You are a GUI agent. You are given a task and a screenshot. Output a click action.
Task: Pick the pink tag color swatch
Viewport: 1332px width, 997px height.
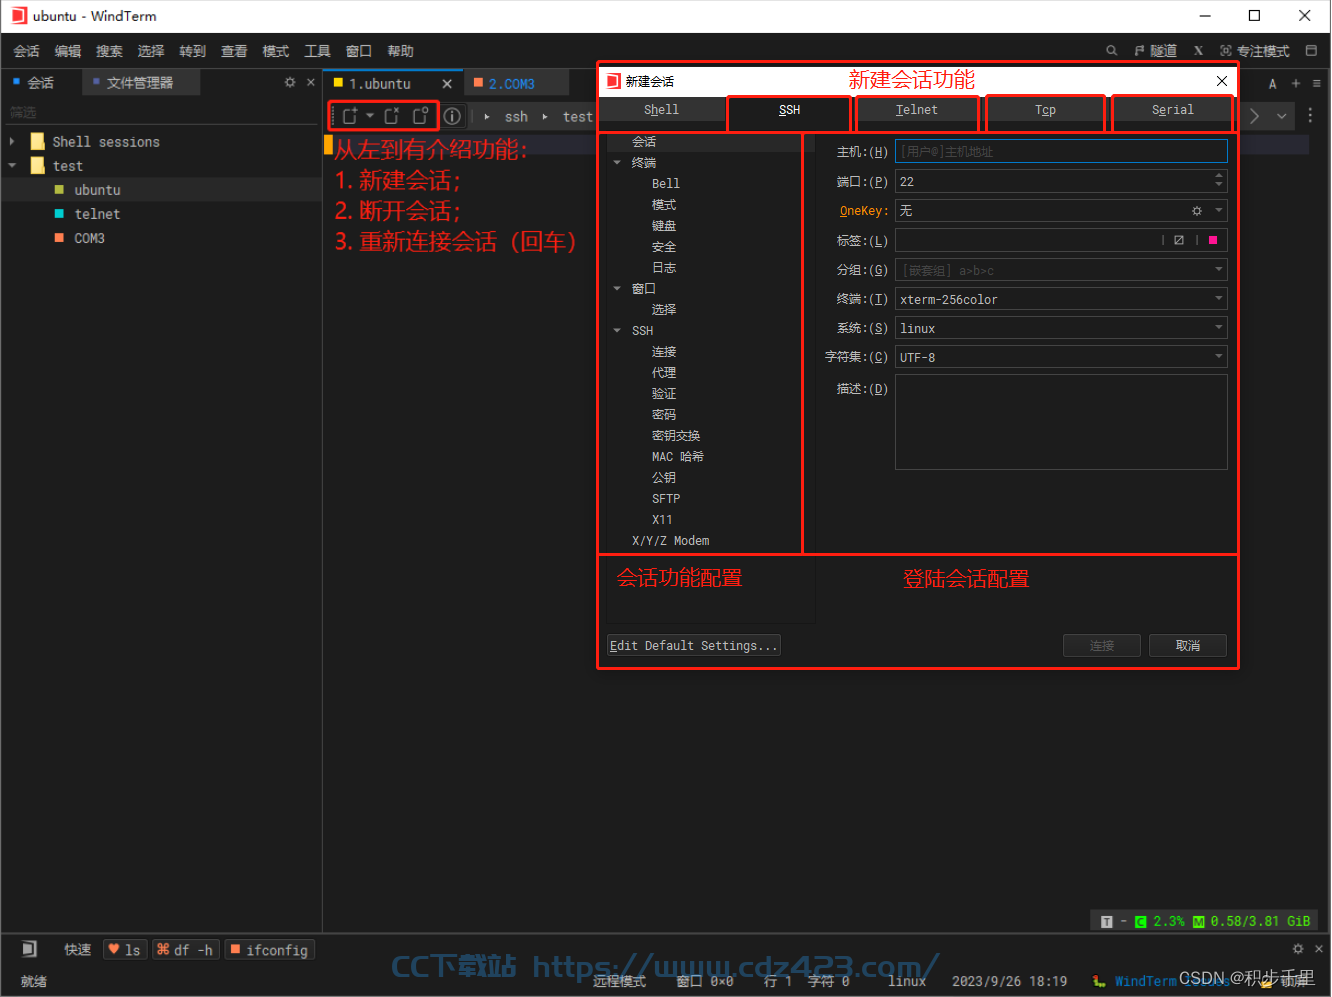pyautogui.click(x=1213, y=240)
